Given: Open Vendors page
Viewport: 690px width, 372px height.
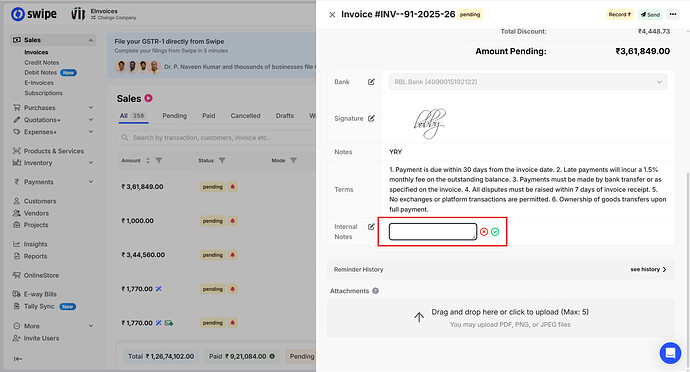Looking at the screenshot, I should [x=36, y=213].
